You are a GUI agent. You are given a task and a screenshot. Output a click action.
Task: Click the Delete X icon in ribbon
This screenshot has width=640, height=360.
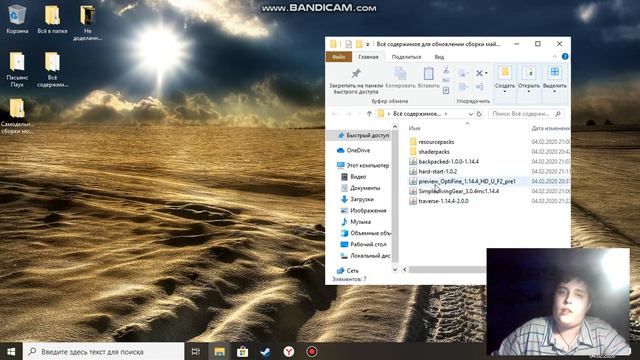coord(479,73)
